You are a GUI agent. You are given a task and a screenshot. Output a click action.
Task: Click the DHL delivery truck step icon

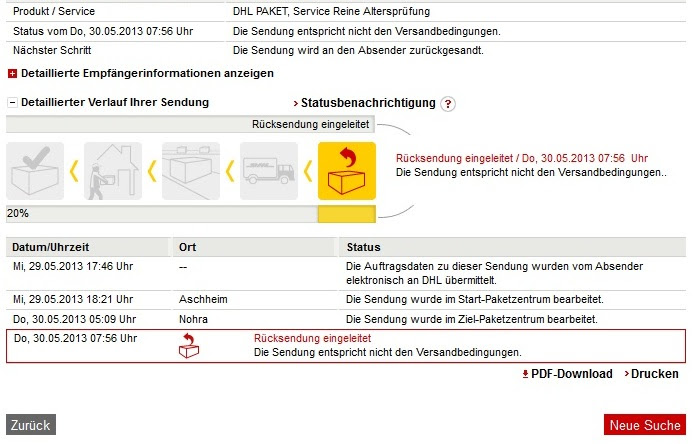coord(269,171)
